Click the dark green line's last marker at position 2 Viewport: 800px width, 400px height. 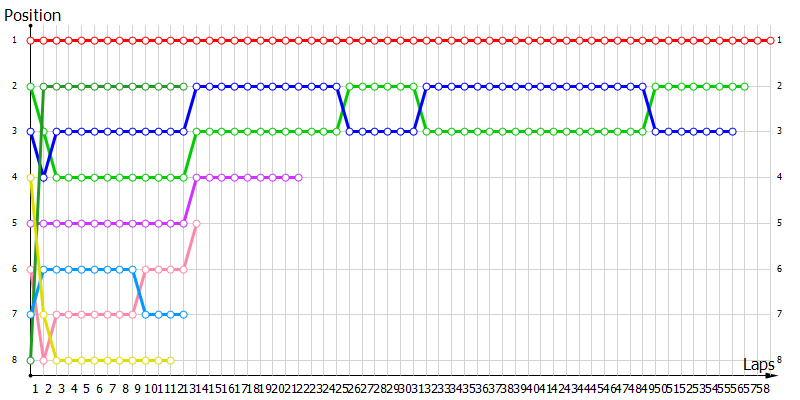[x=184, y=87]
